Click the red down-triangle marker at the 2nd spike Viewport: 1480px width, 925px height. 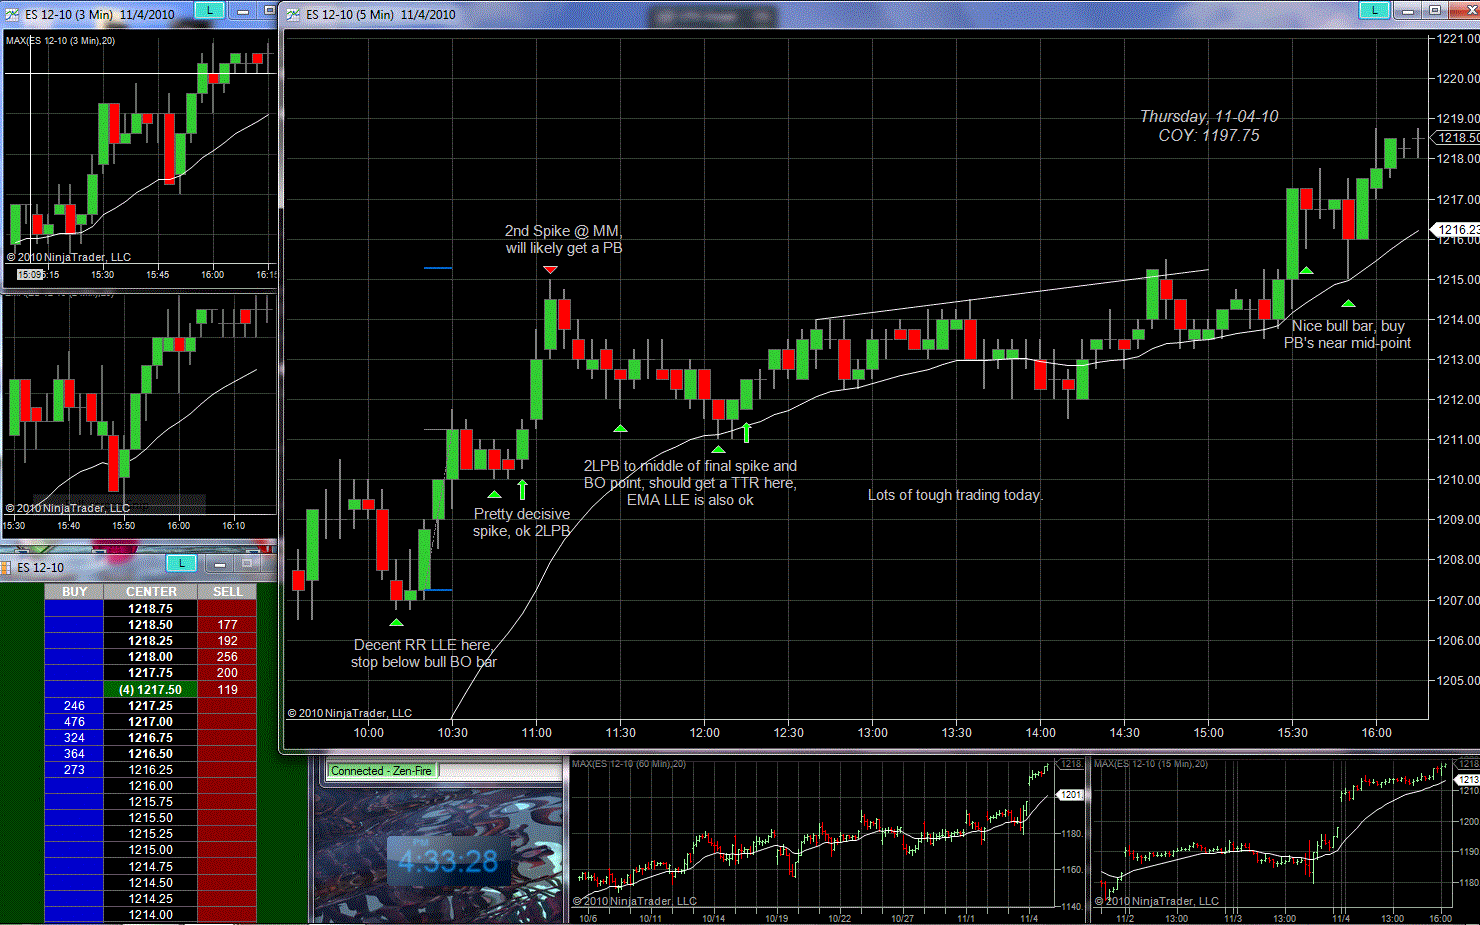tap(550, 270)
